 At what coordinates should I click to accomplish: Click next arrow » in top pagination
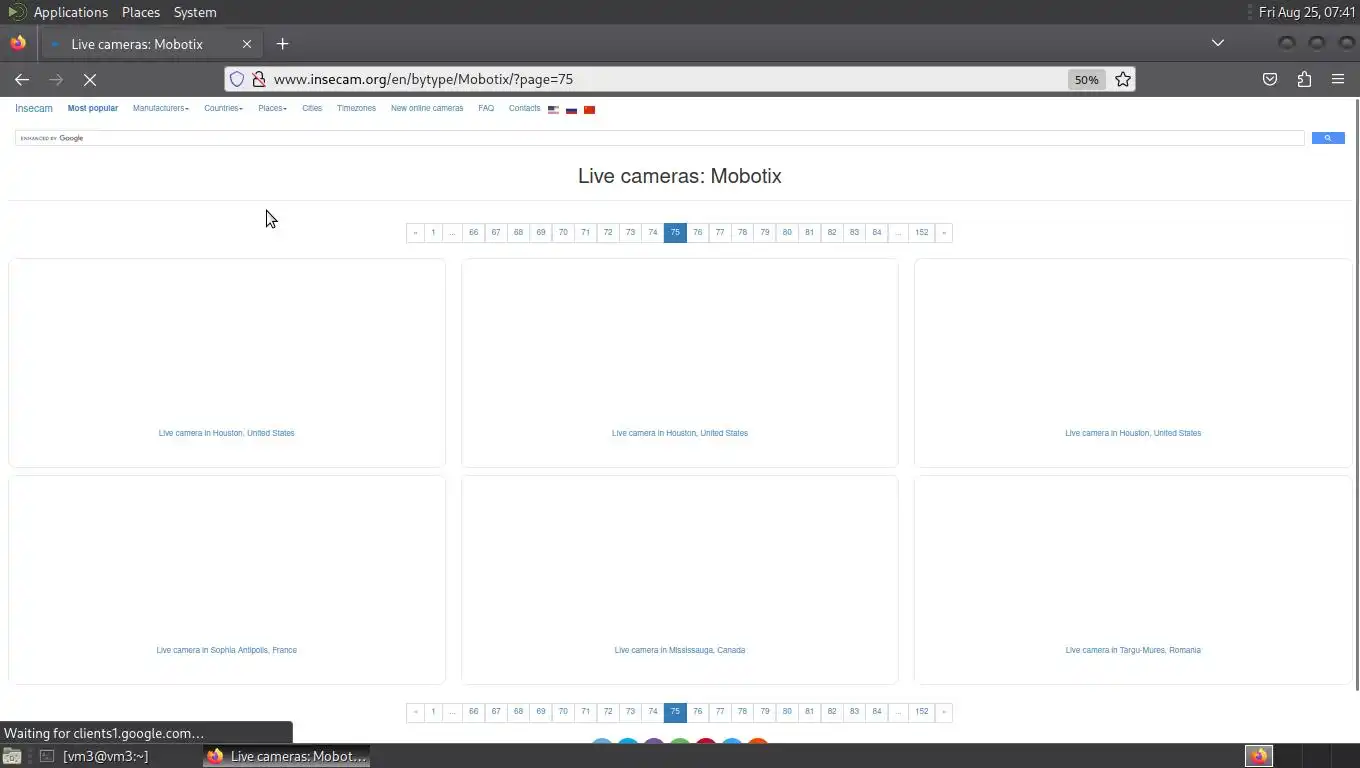tap(944, 233)
